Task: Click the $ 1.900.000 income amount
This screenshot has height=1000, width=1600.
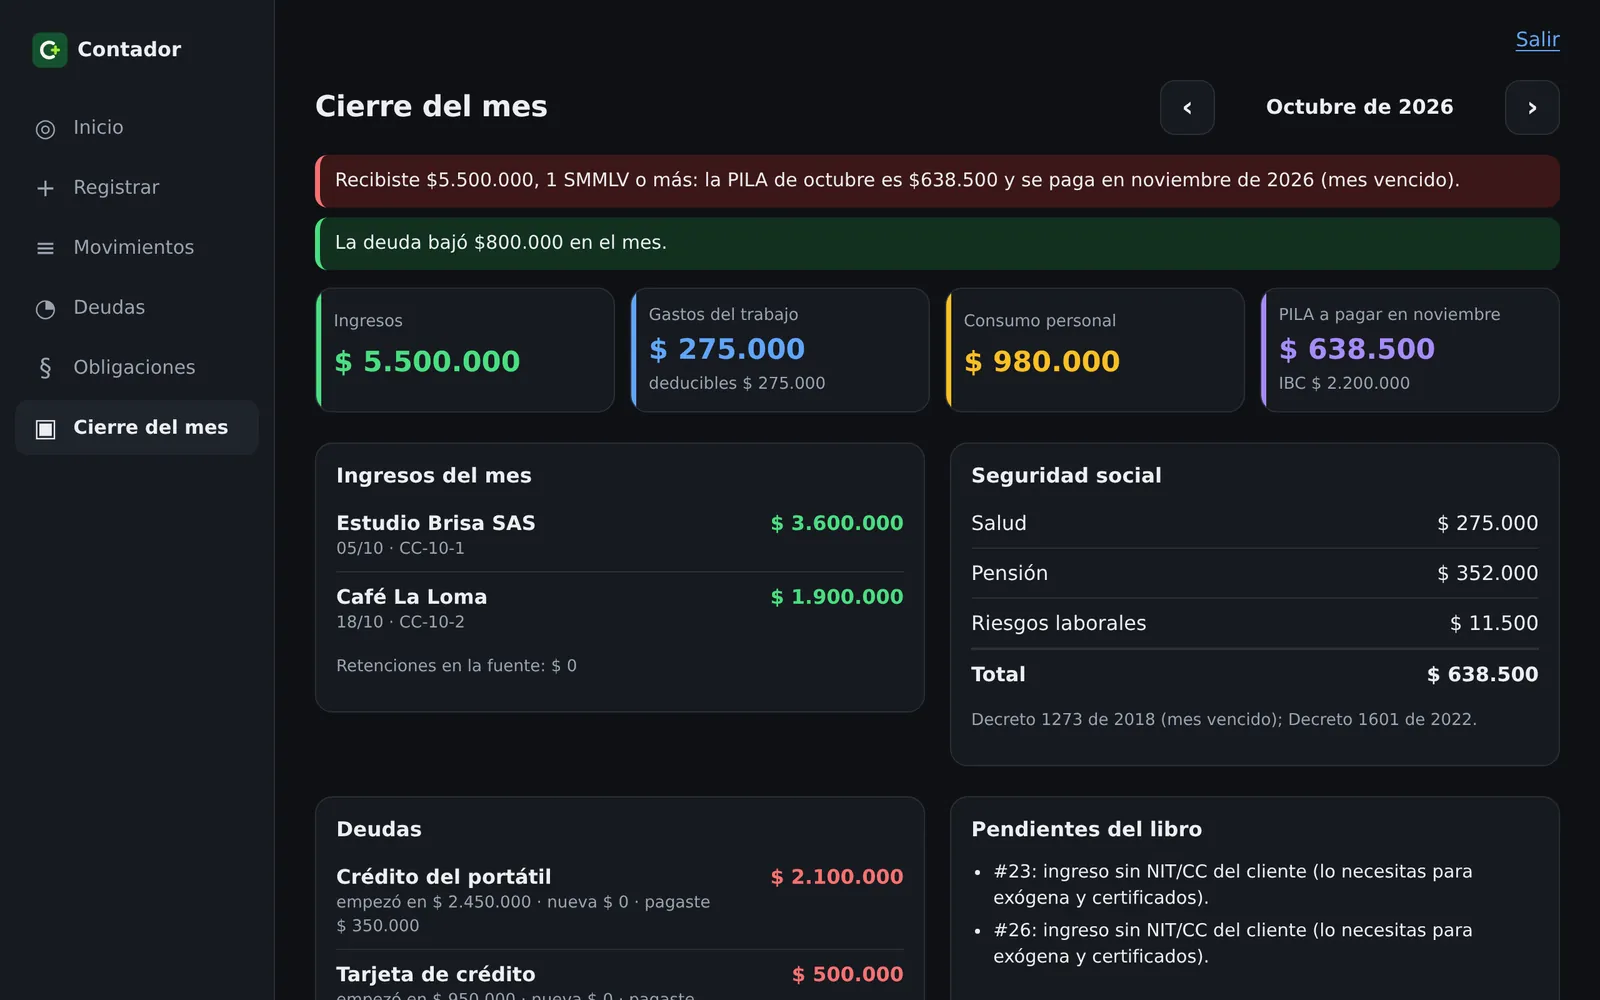Action: pyautogui.click(x=837, y=597)
